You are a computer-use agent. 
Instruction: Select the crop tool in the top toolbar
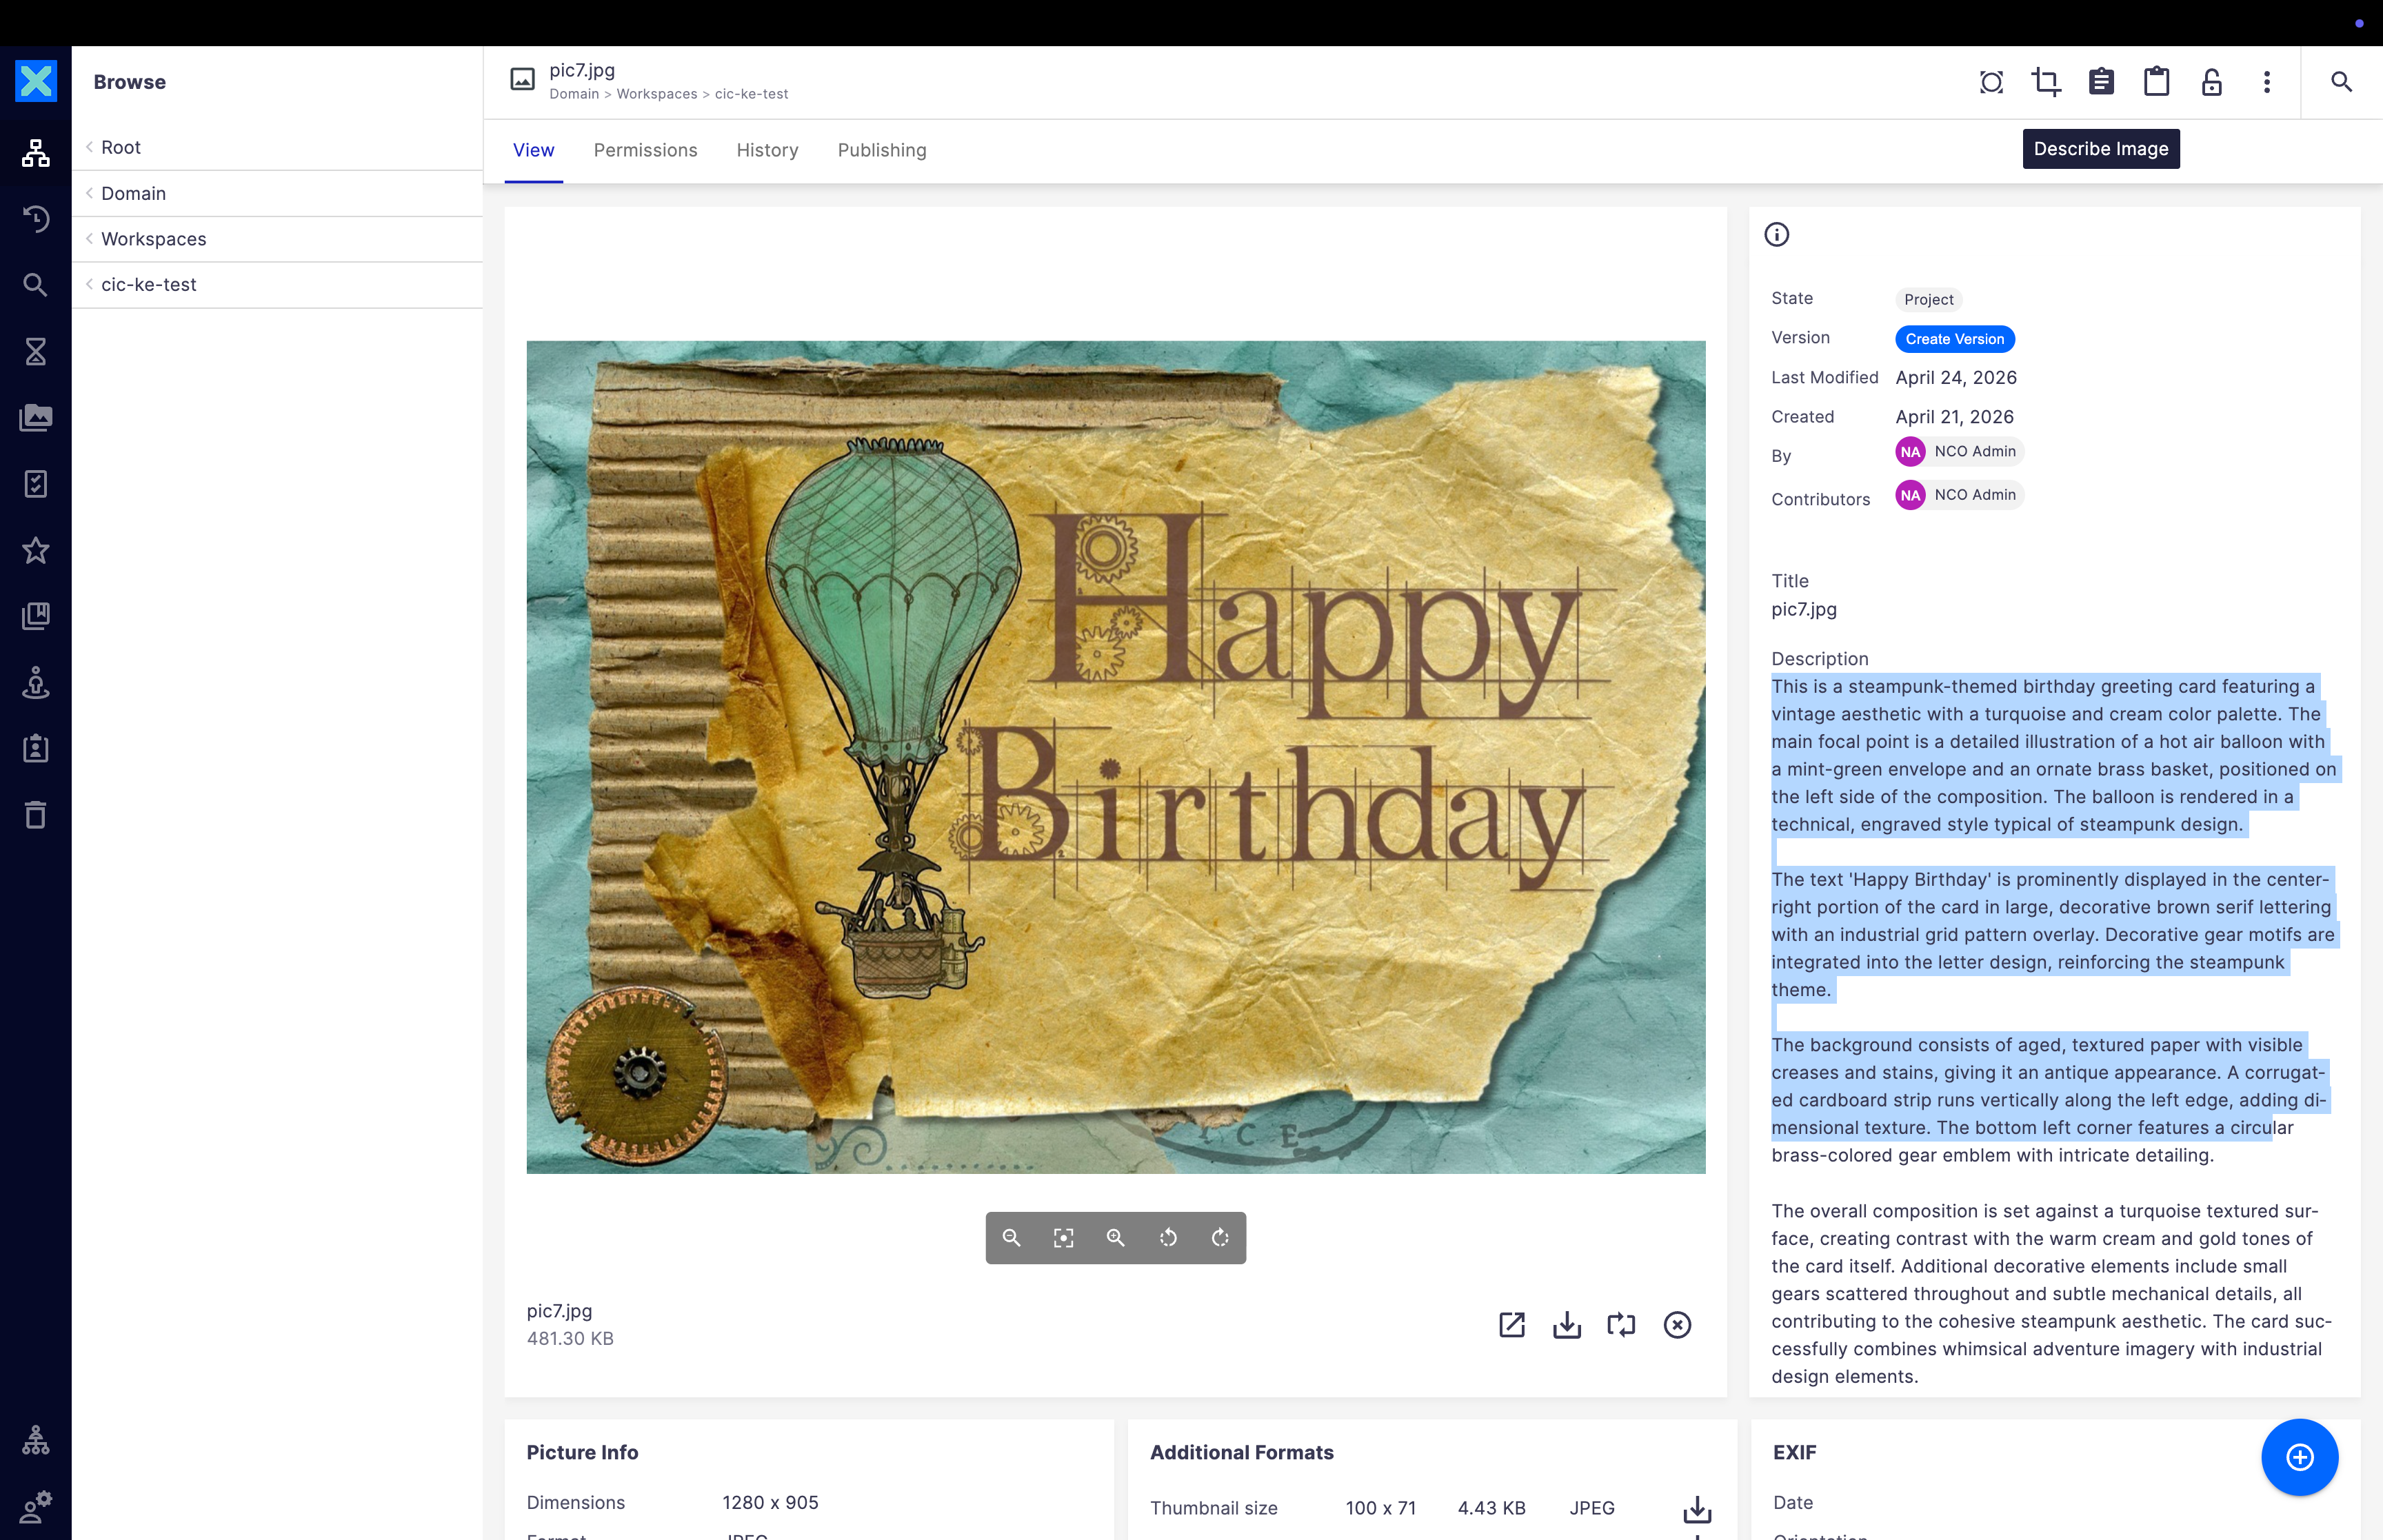pos(2045,82)
